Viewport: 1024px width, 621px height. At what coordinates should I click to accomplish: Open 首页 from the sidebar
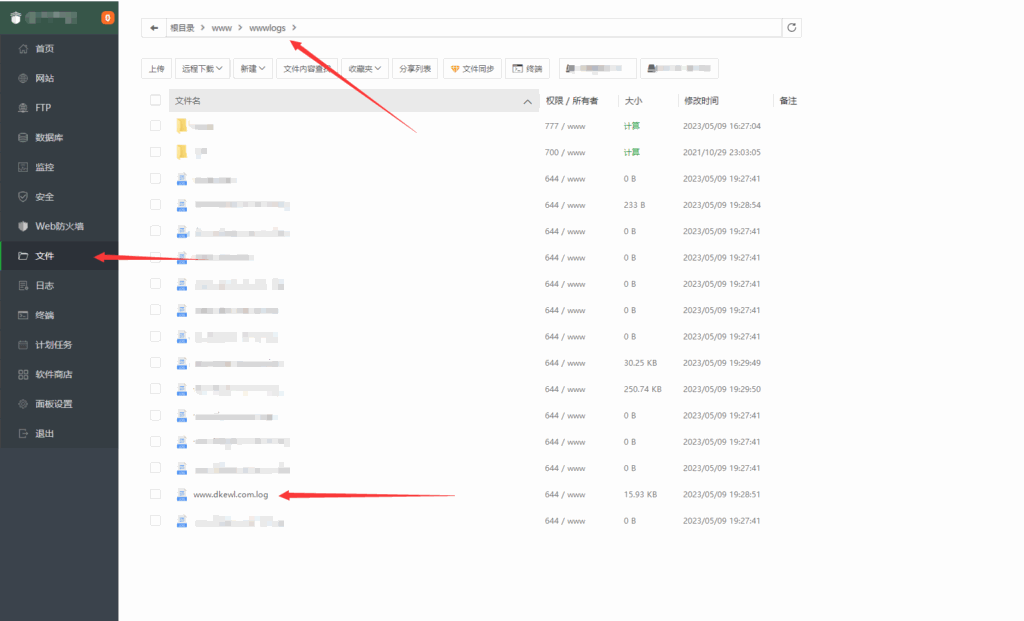(44, 49)
